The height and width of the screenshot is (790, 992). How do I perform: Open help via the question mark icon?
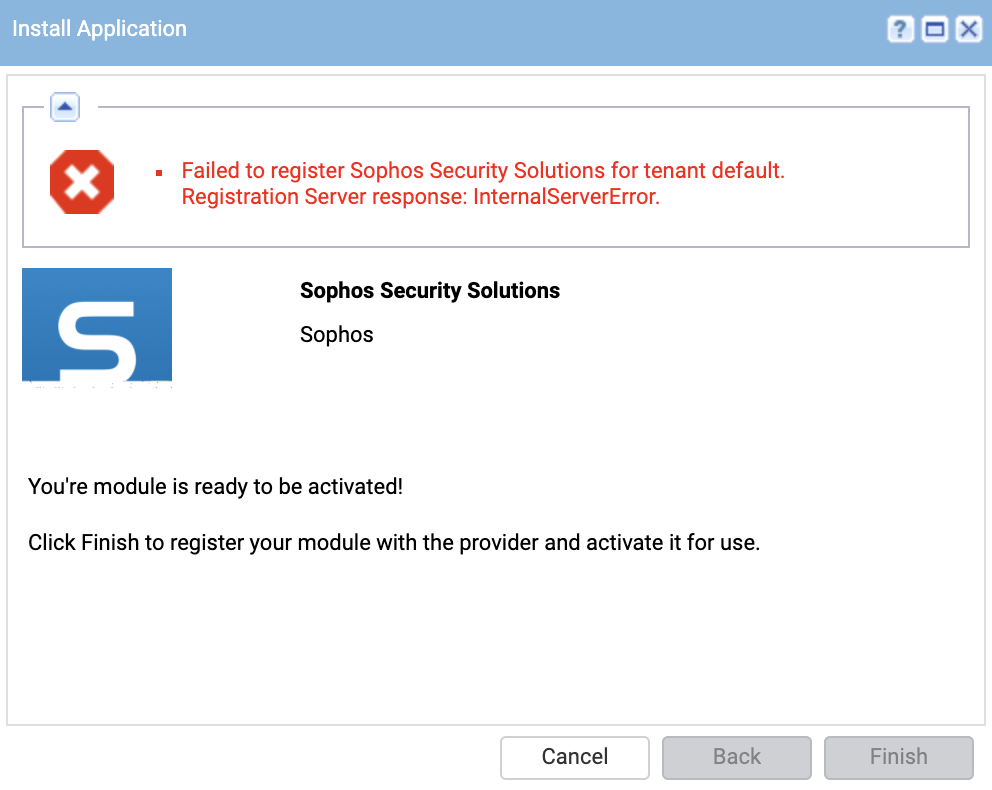click(x=900, y=30)
